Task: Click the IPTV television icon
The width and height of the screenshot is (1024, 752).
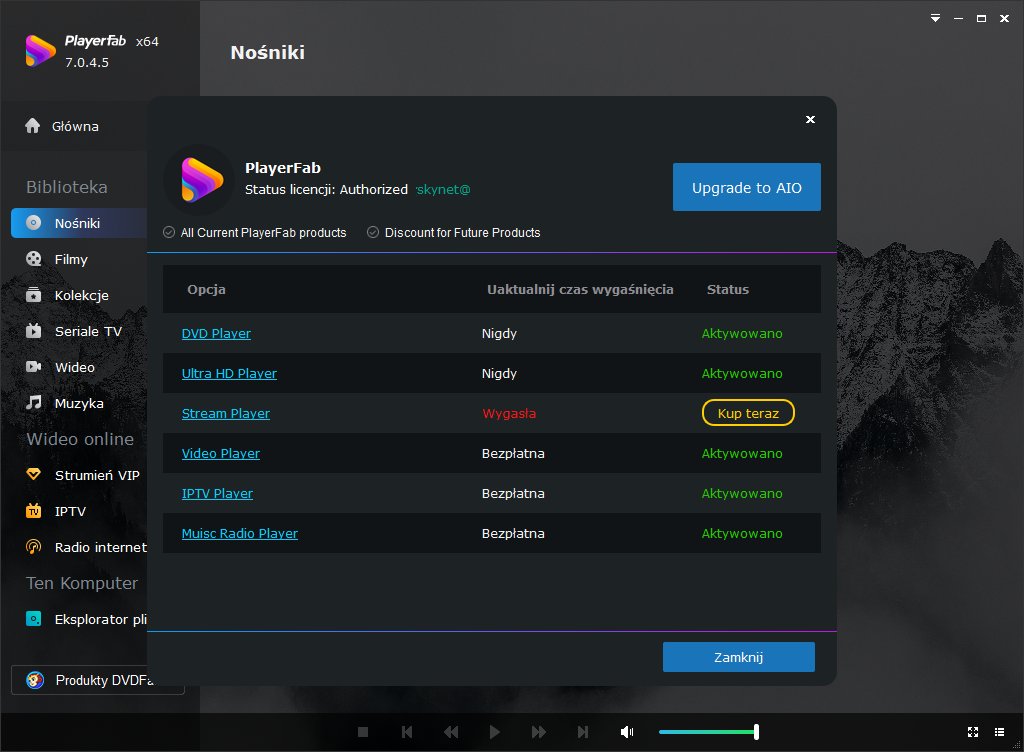Action: [33, 510]
